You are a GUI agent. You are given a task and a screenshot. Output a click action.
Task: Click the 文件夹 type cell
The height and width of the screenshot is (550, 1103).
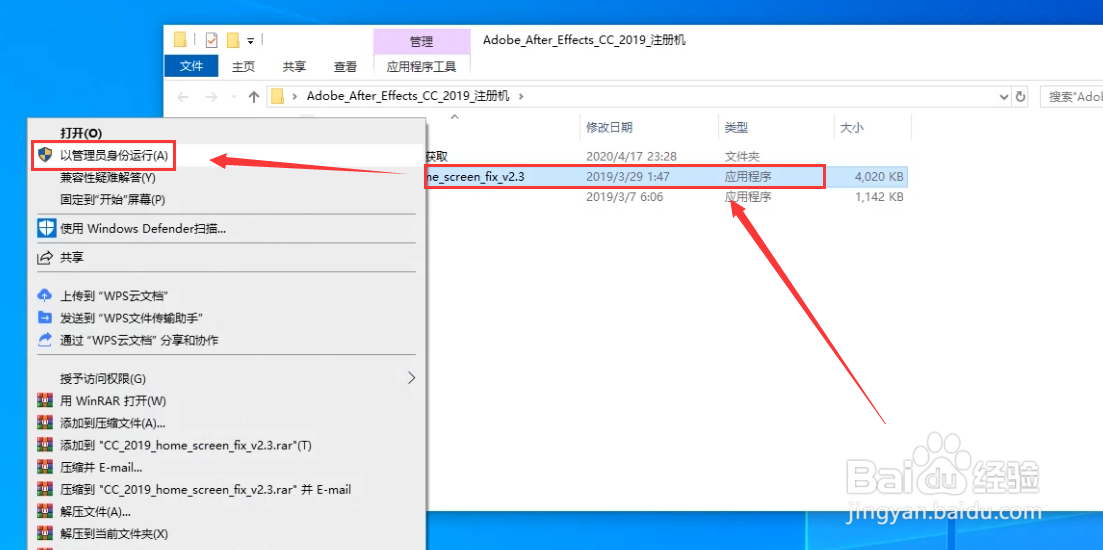click(742, 156)
